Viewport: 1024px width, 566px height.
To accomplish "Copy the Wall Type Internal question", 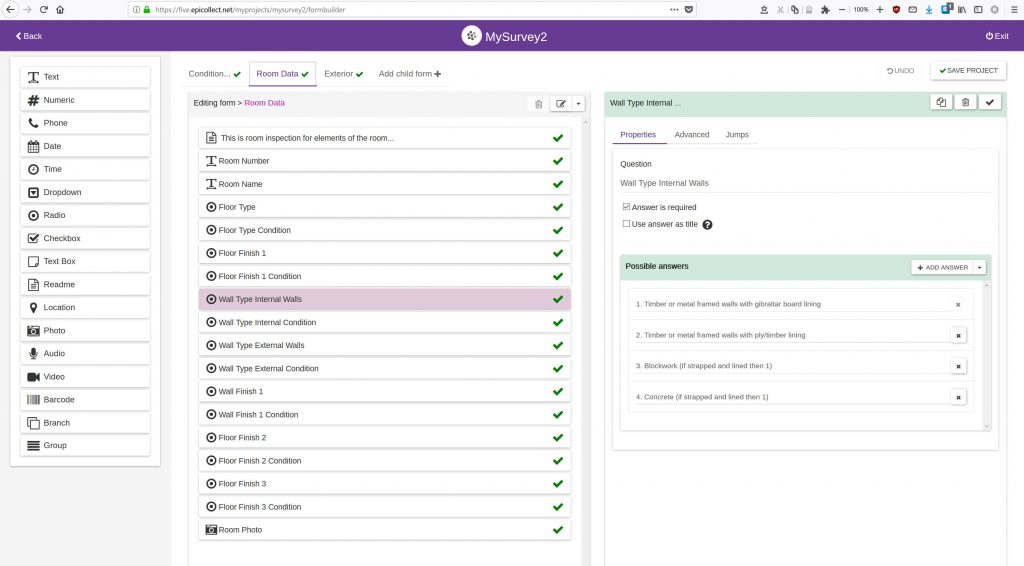I will pyautogui.click(x=941, y=102).
